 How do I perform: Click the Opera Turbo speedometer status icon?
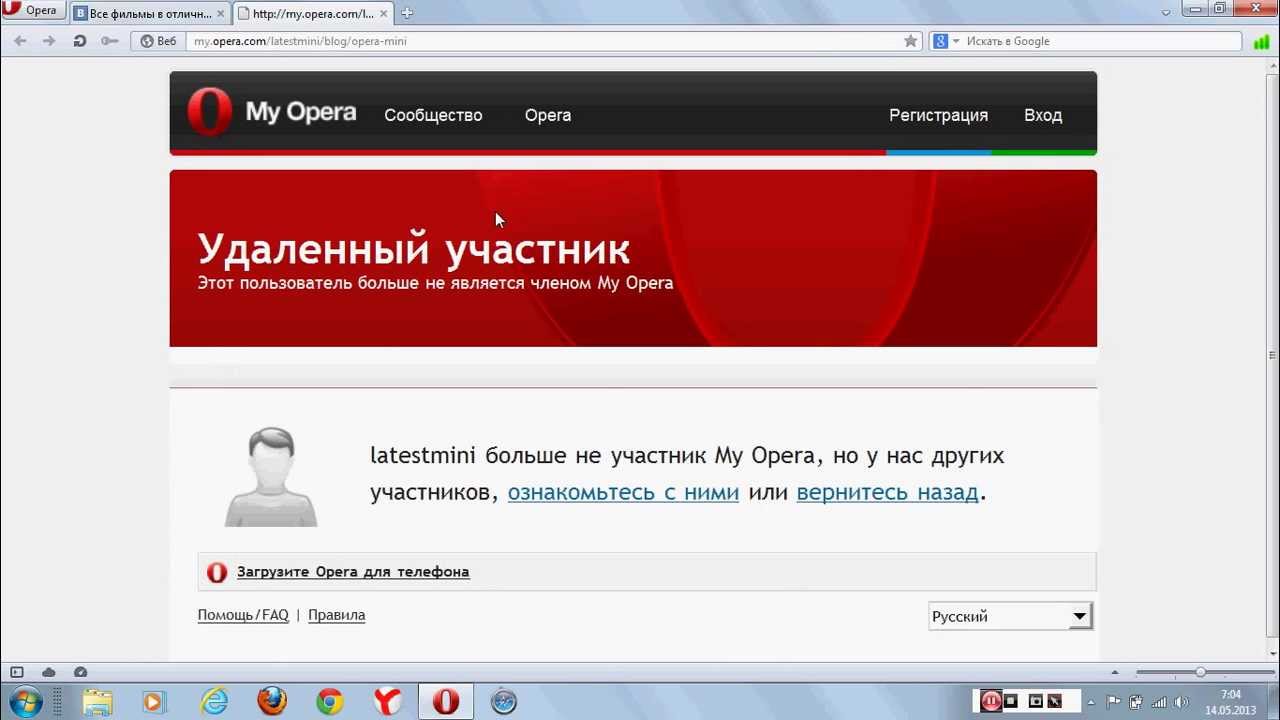coord(81,672)
